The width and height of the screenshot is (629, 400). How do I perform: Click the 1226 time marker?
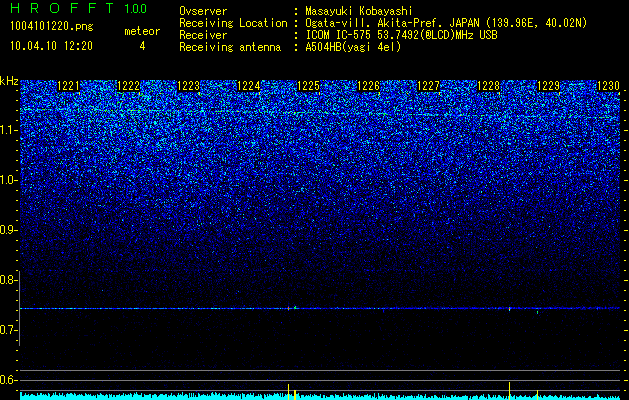368,86
